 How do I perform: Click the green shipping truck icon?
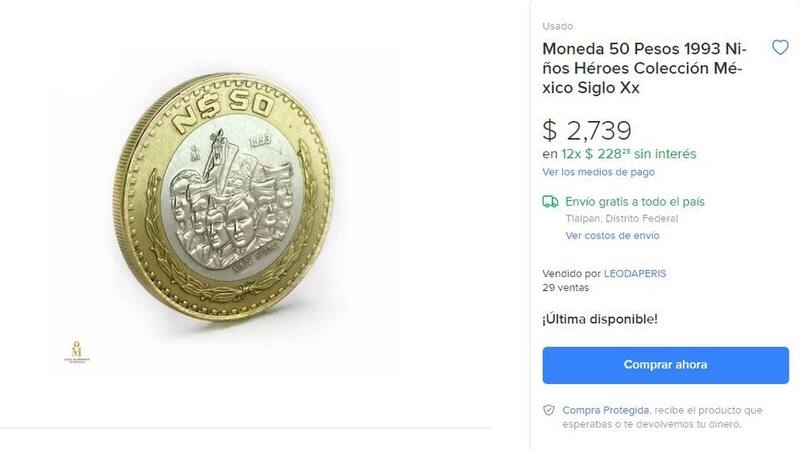click(x=550, y=201)
